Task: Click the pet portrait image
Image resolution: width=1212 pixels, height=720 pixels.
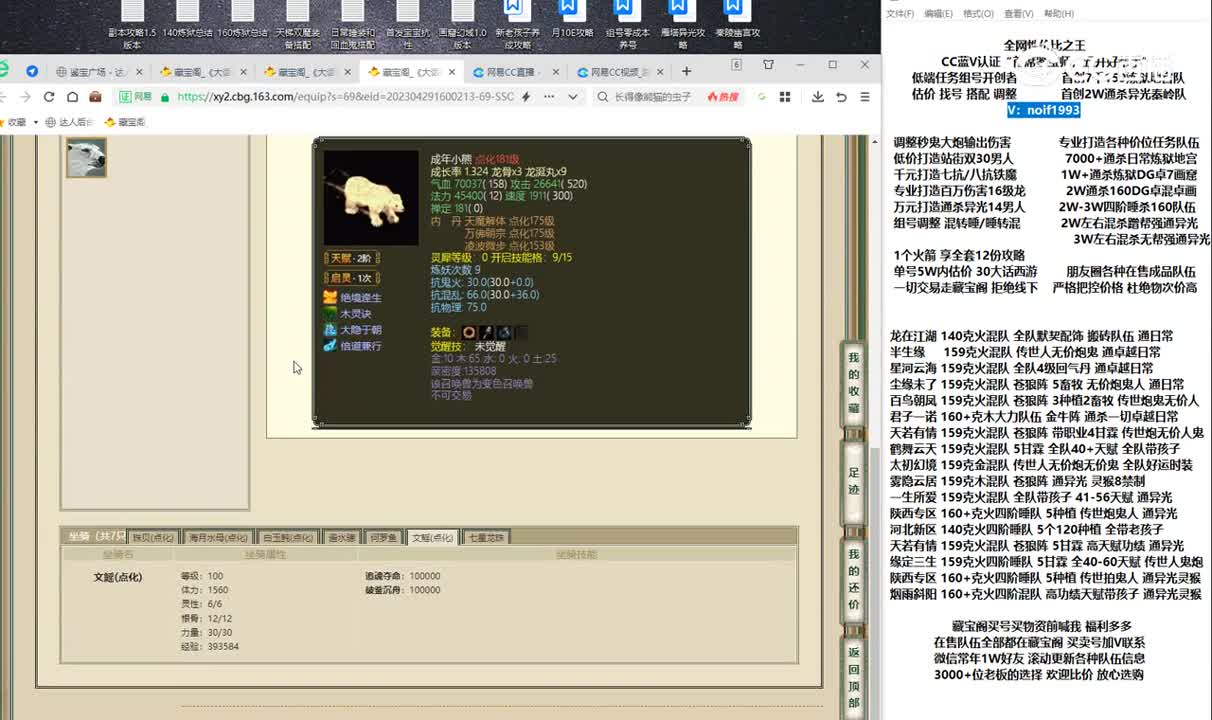Action: point(371,198)
